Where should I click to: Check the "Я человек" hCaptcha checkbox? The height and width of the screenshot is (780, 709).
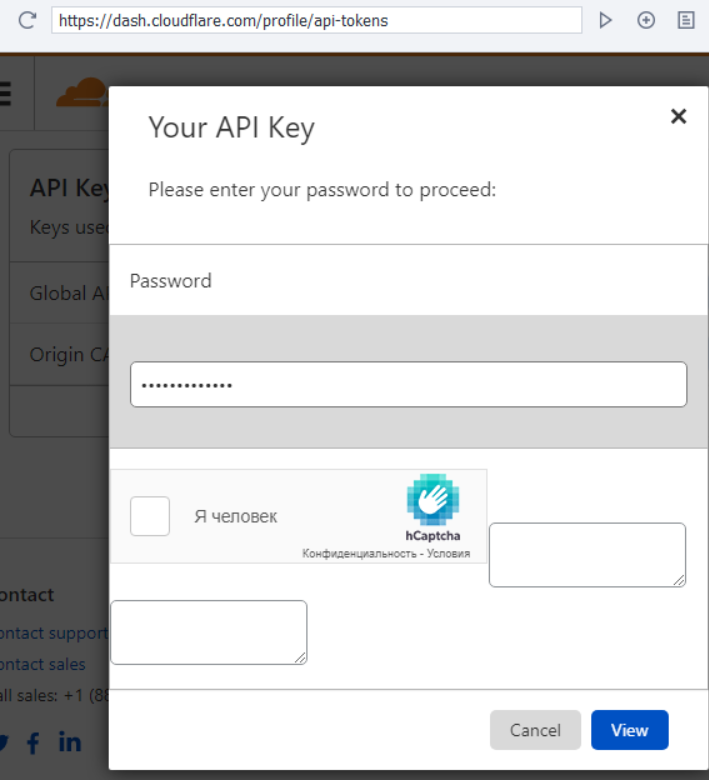click(150, 516)
